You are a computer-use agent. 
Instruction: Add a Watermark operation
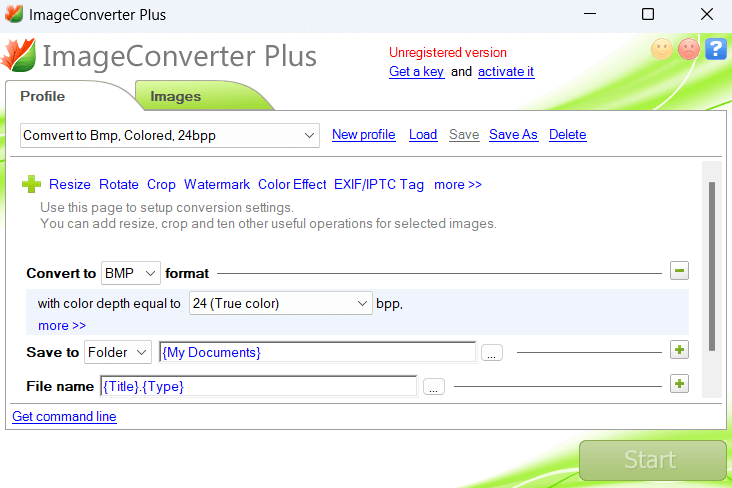pyautogui.click(x=217, y=184)
